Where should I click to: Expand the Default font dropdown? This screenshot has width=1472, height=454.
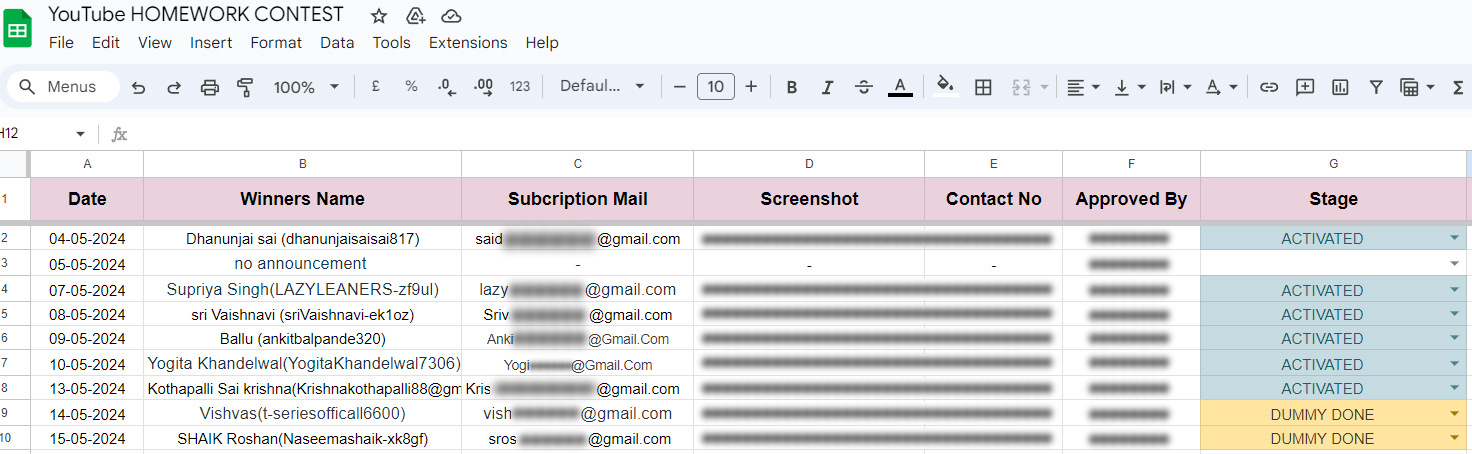click(x=602, y=87)
